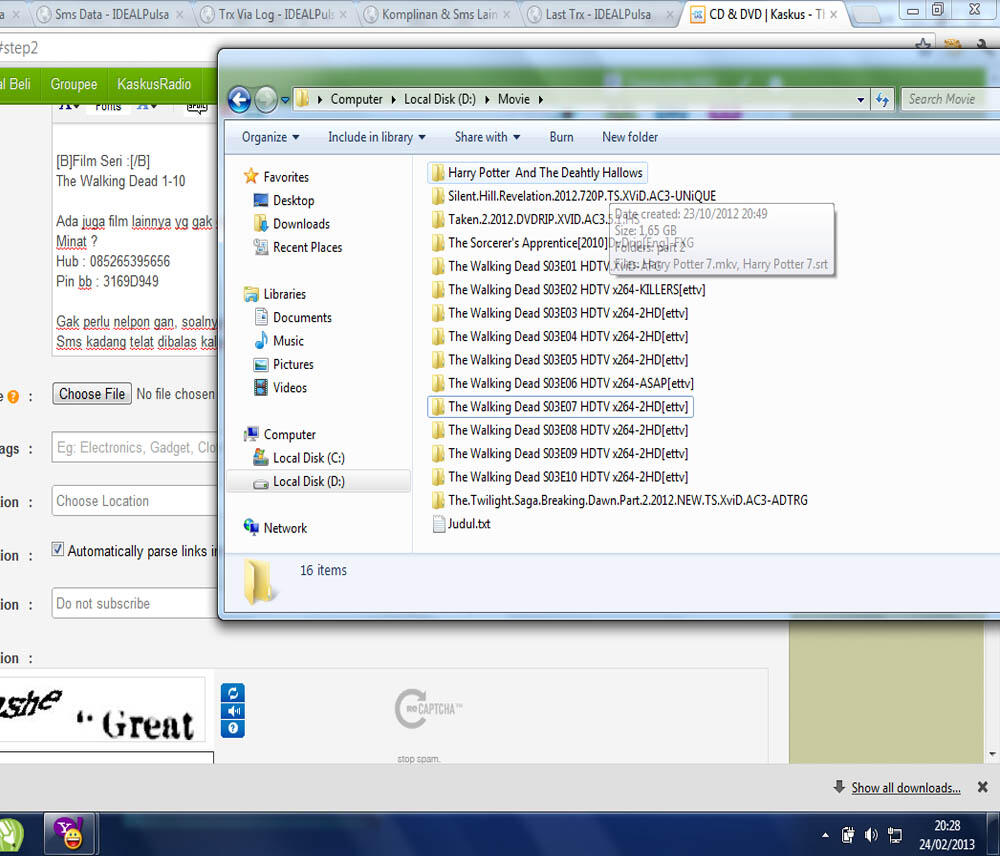Open the Choose Location dropdown
1000x856 pixels.
pos(135,501)
